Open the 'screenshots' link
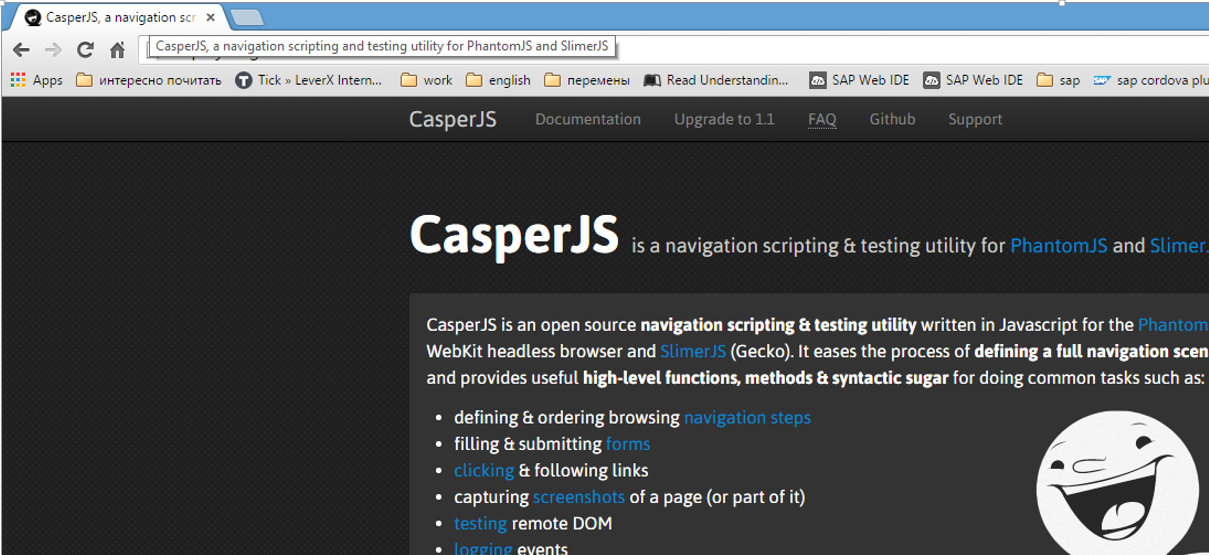Screen dimensions: 1209x555 point(579,496)
